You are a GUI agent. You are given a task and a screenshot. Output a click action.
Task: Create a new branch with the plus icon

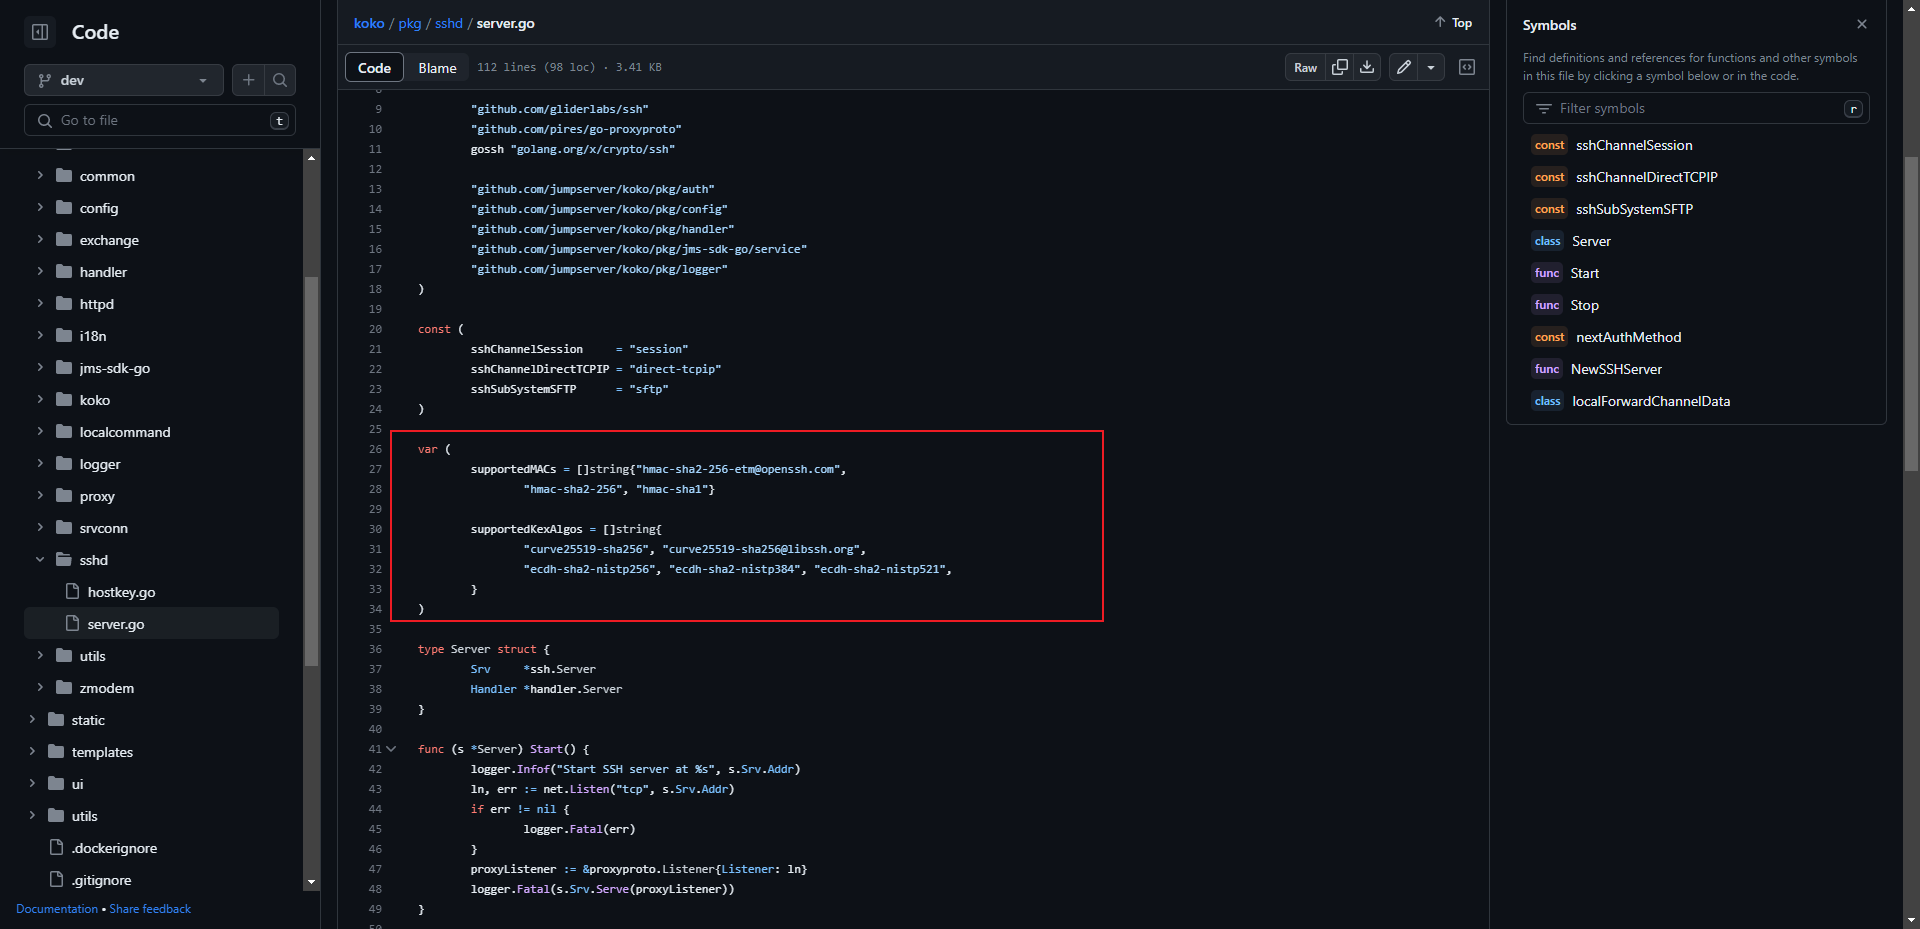(248, 80)
